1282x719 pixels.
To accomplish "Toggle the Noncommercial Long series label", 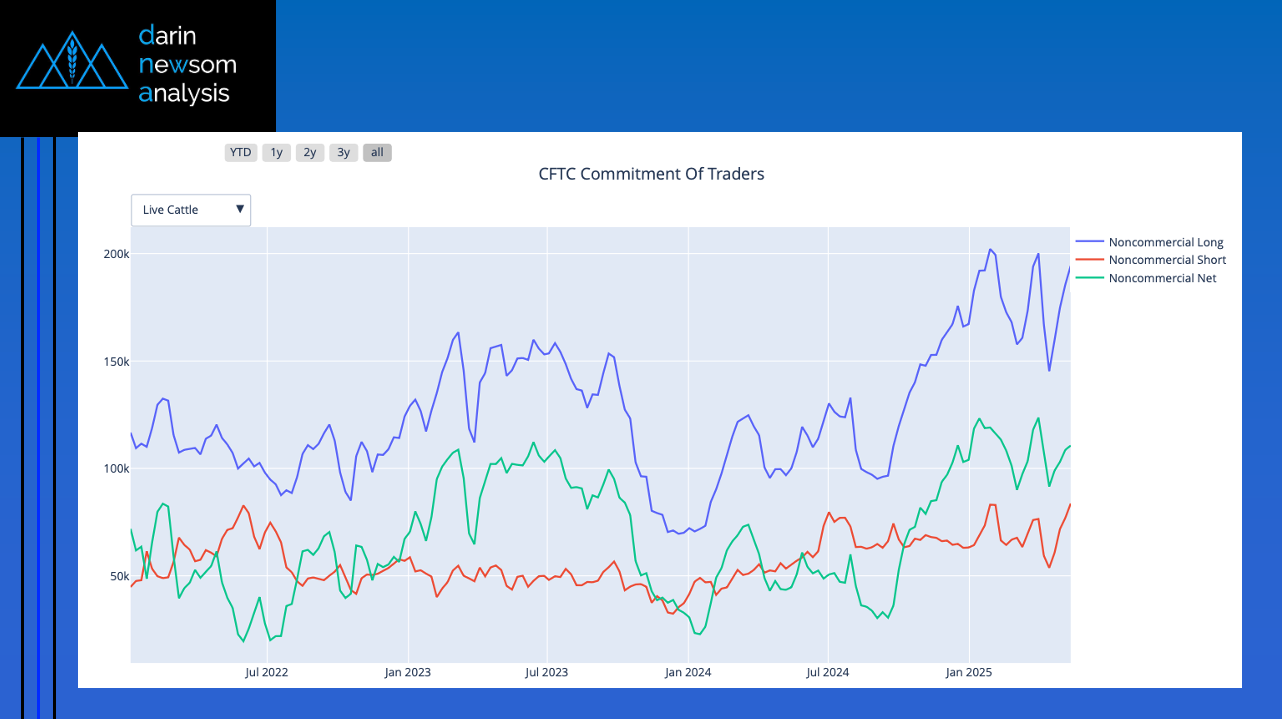I will tap(1166, 242).
